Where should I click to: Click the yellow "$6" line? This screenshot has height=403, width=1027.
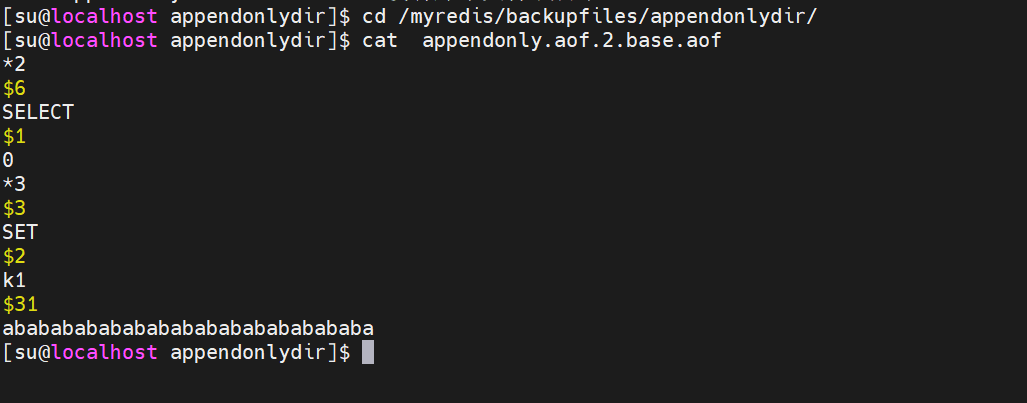[14, 88]
